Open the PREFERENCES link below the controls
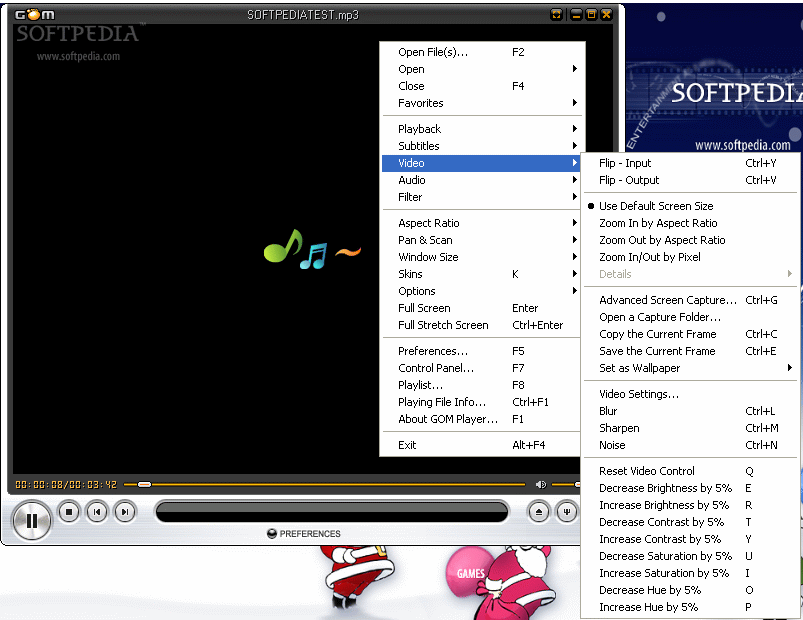803x620 pixels. point(304,533)
